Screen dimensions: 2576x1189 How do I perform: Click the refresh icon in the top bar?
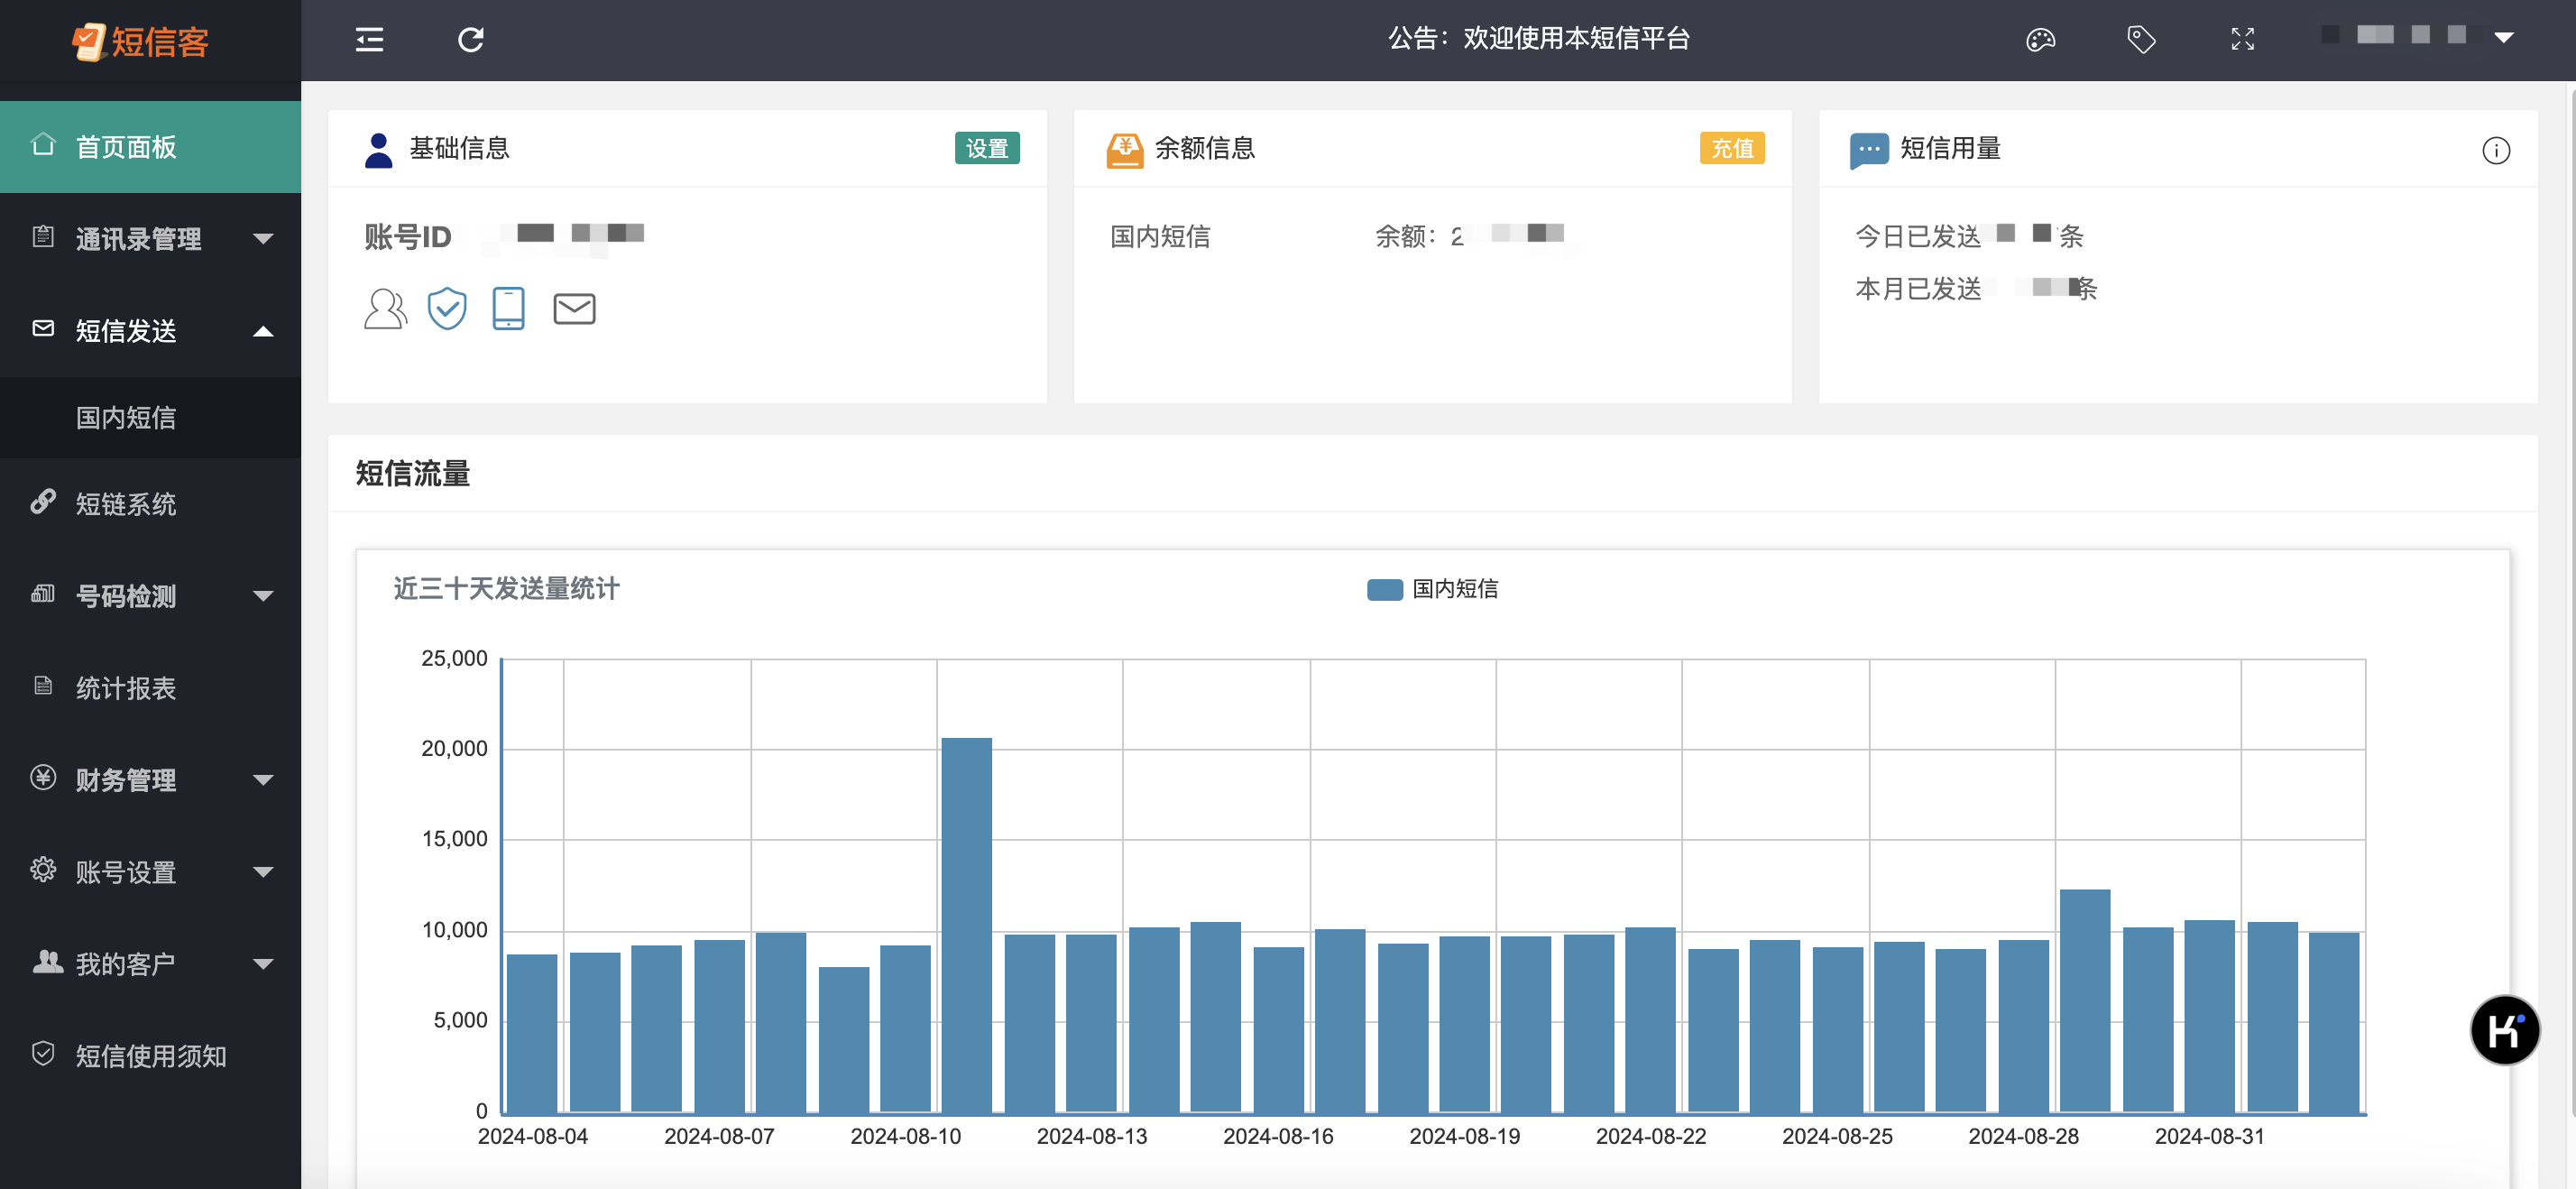click(x=471, y=40)
